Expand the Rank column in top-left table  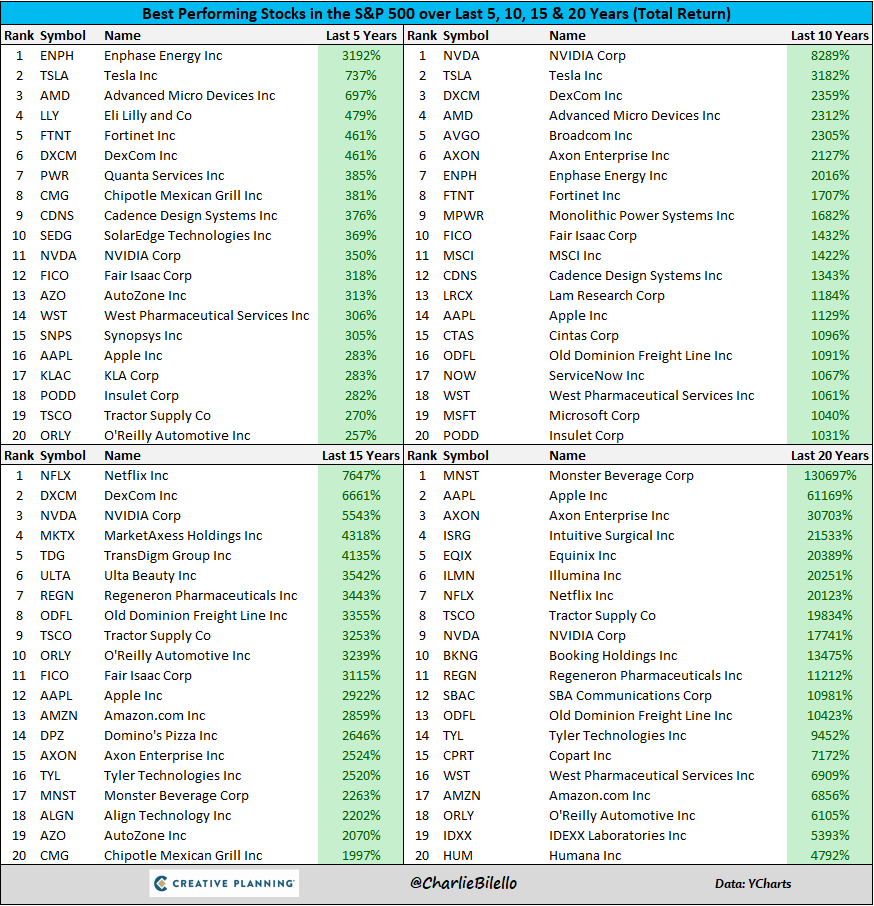point(18,35)
